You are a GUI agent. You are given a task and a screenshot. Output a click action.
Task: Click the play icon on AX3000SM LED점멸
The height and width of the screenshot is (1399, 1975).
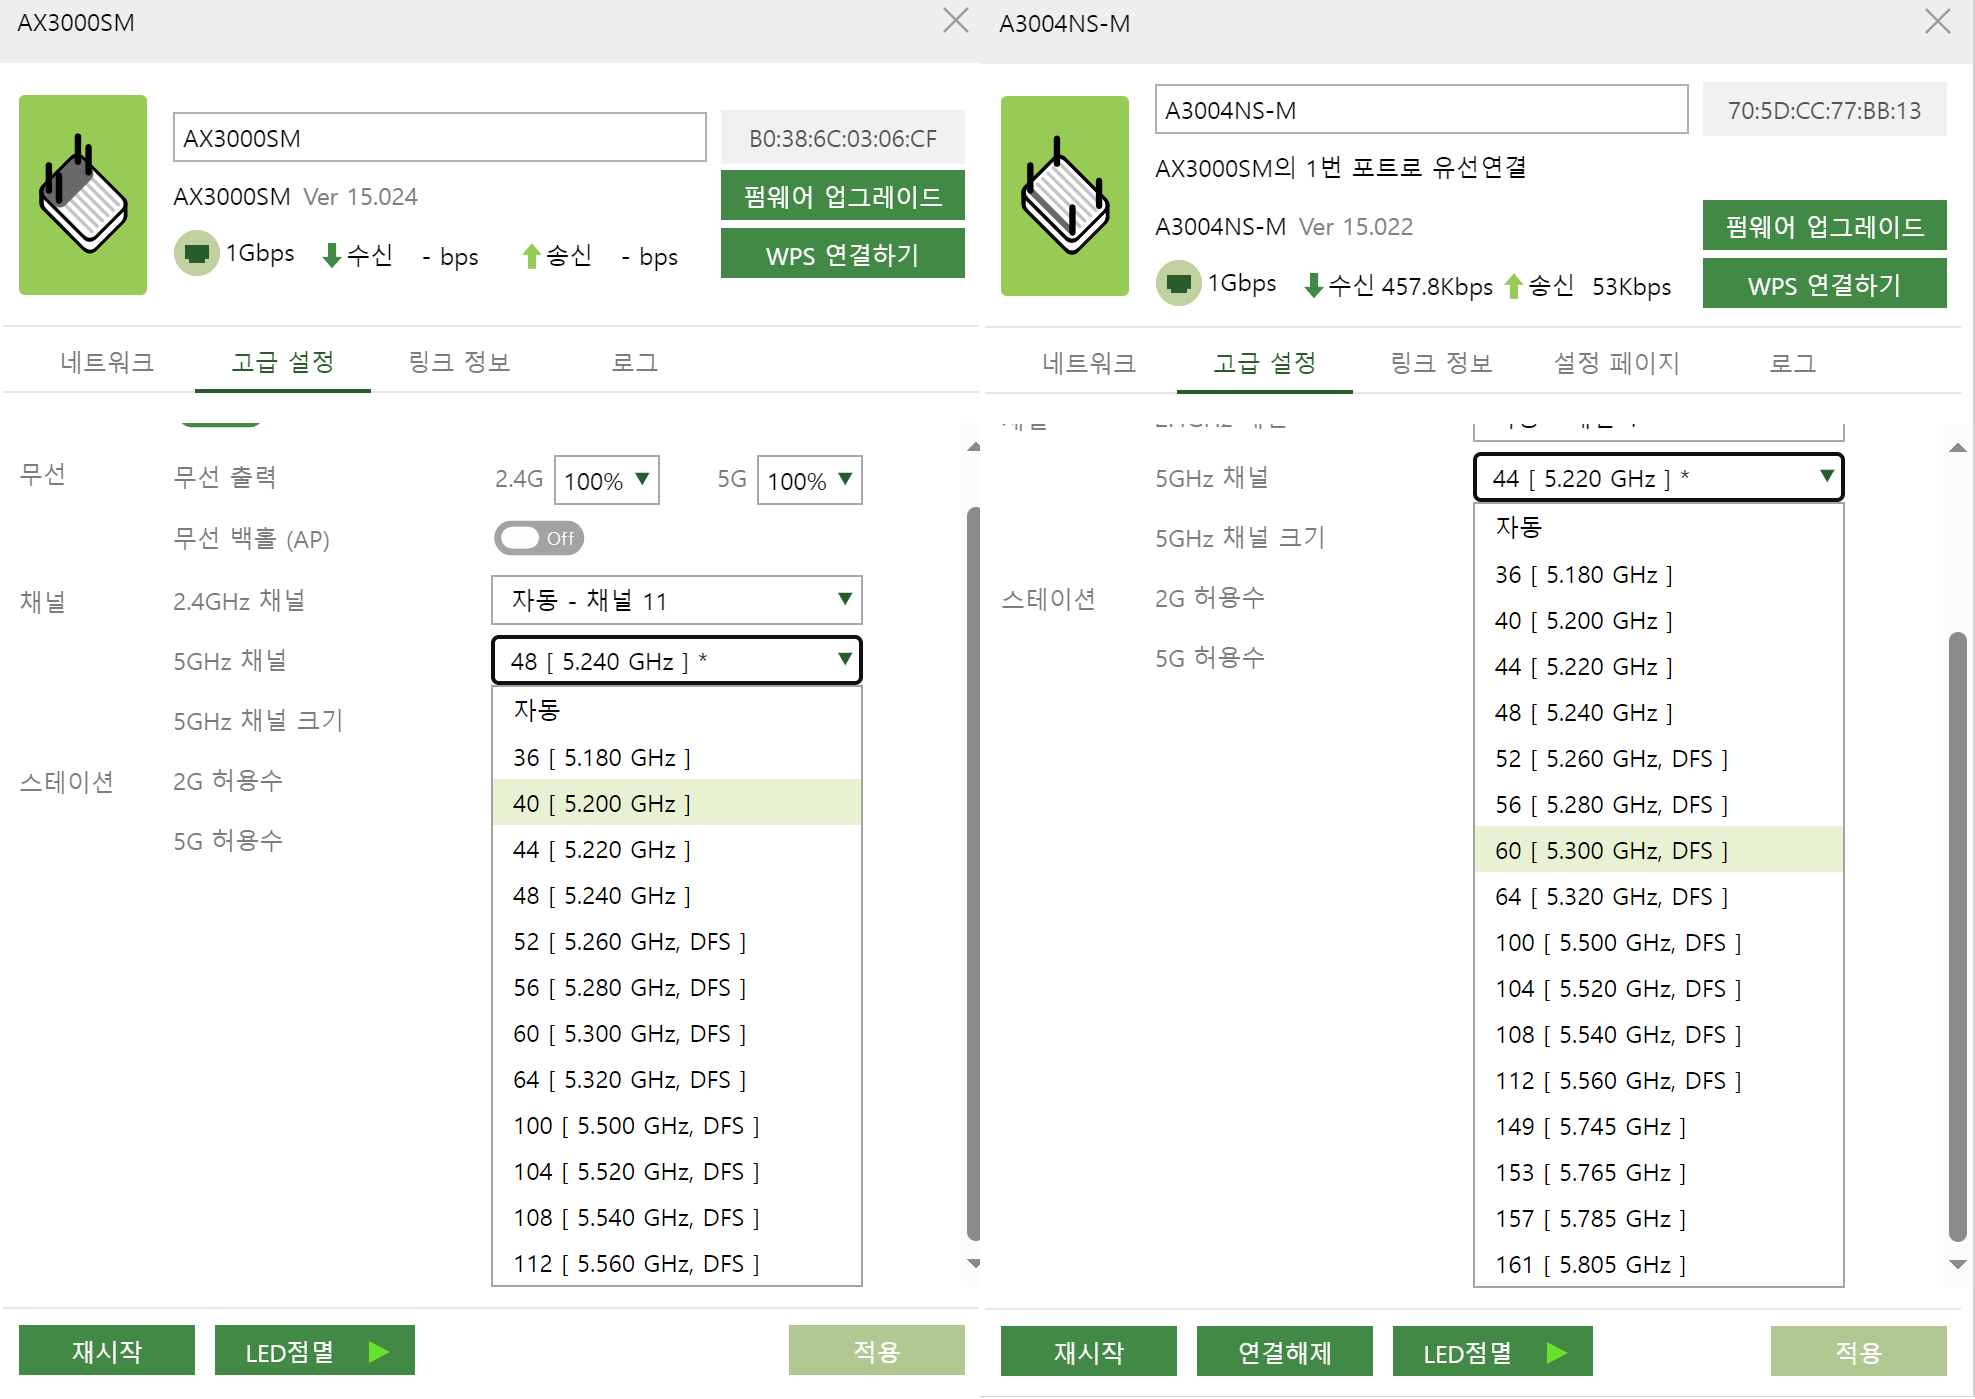click(379, 1352)
